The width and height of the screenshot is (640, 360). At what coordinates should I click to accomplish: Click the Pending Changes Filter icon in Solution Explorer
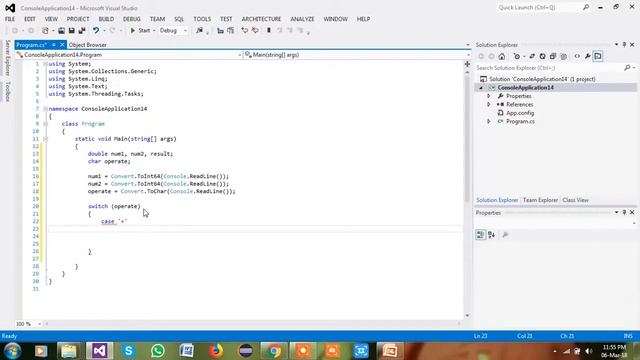(x=518, y=57)
